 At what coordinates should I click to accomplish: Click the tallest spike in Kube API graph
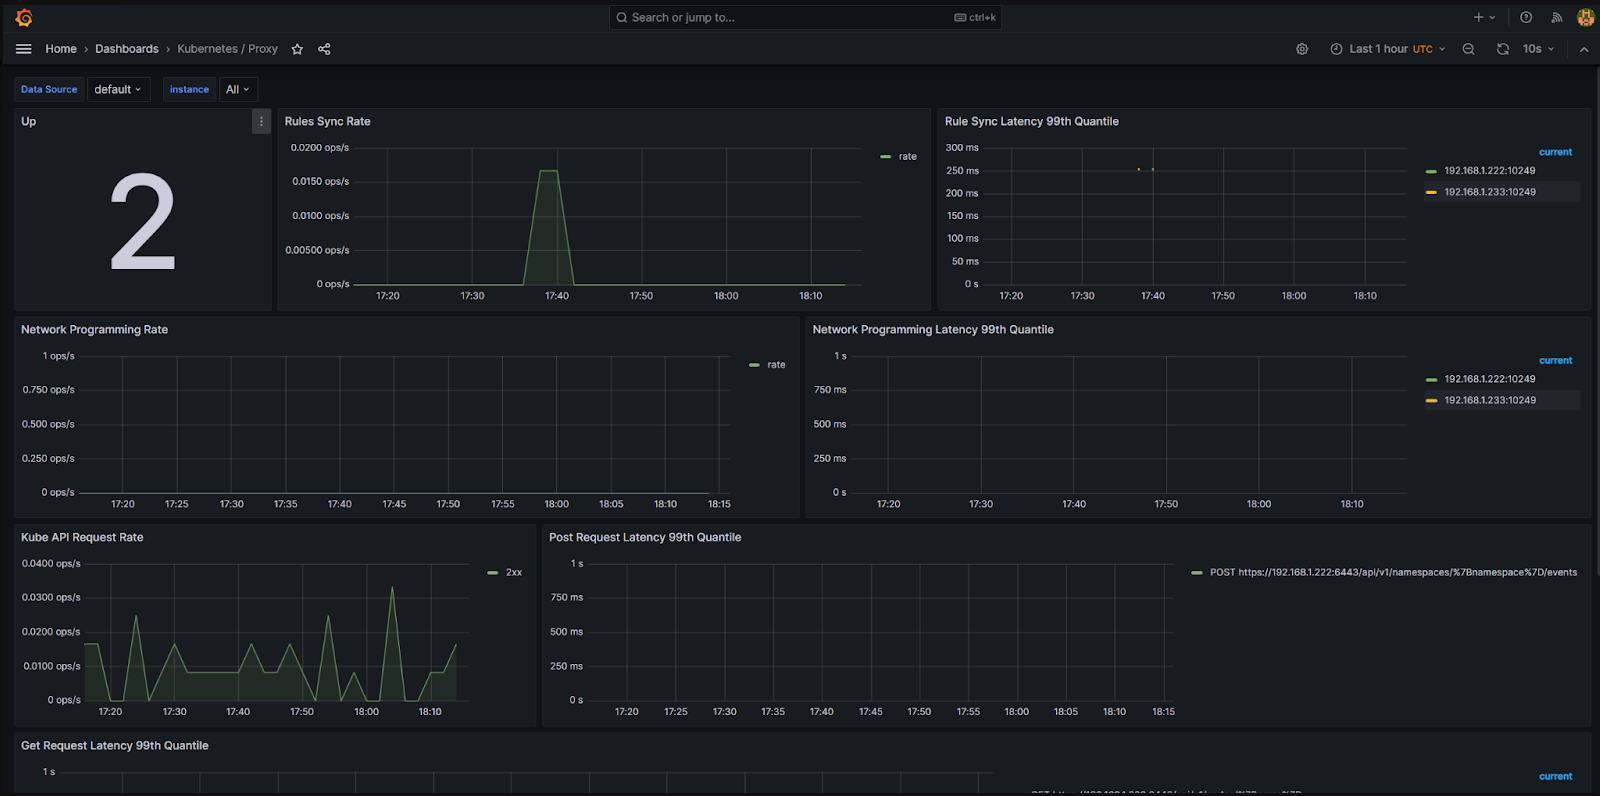392,588
